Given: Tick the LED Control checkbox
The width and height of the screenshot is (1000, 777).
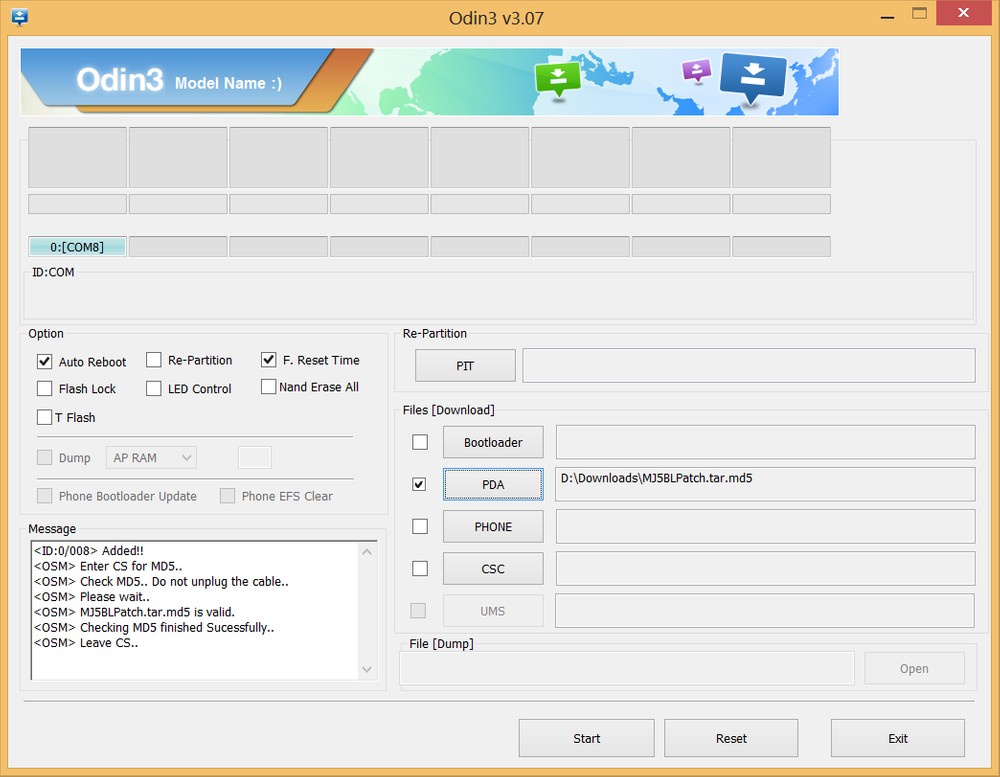Looking at the screenshot, I should (x=154, y=389).
